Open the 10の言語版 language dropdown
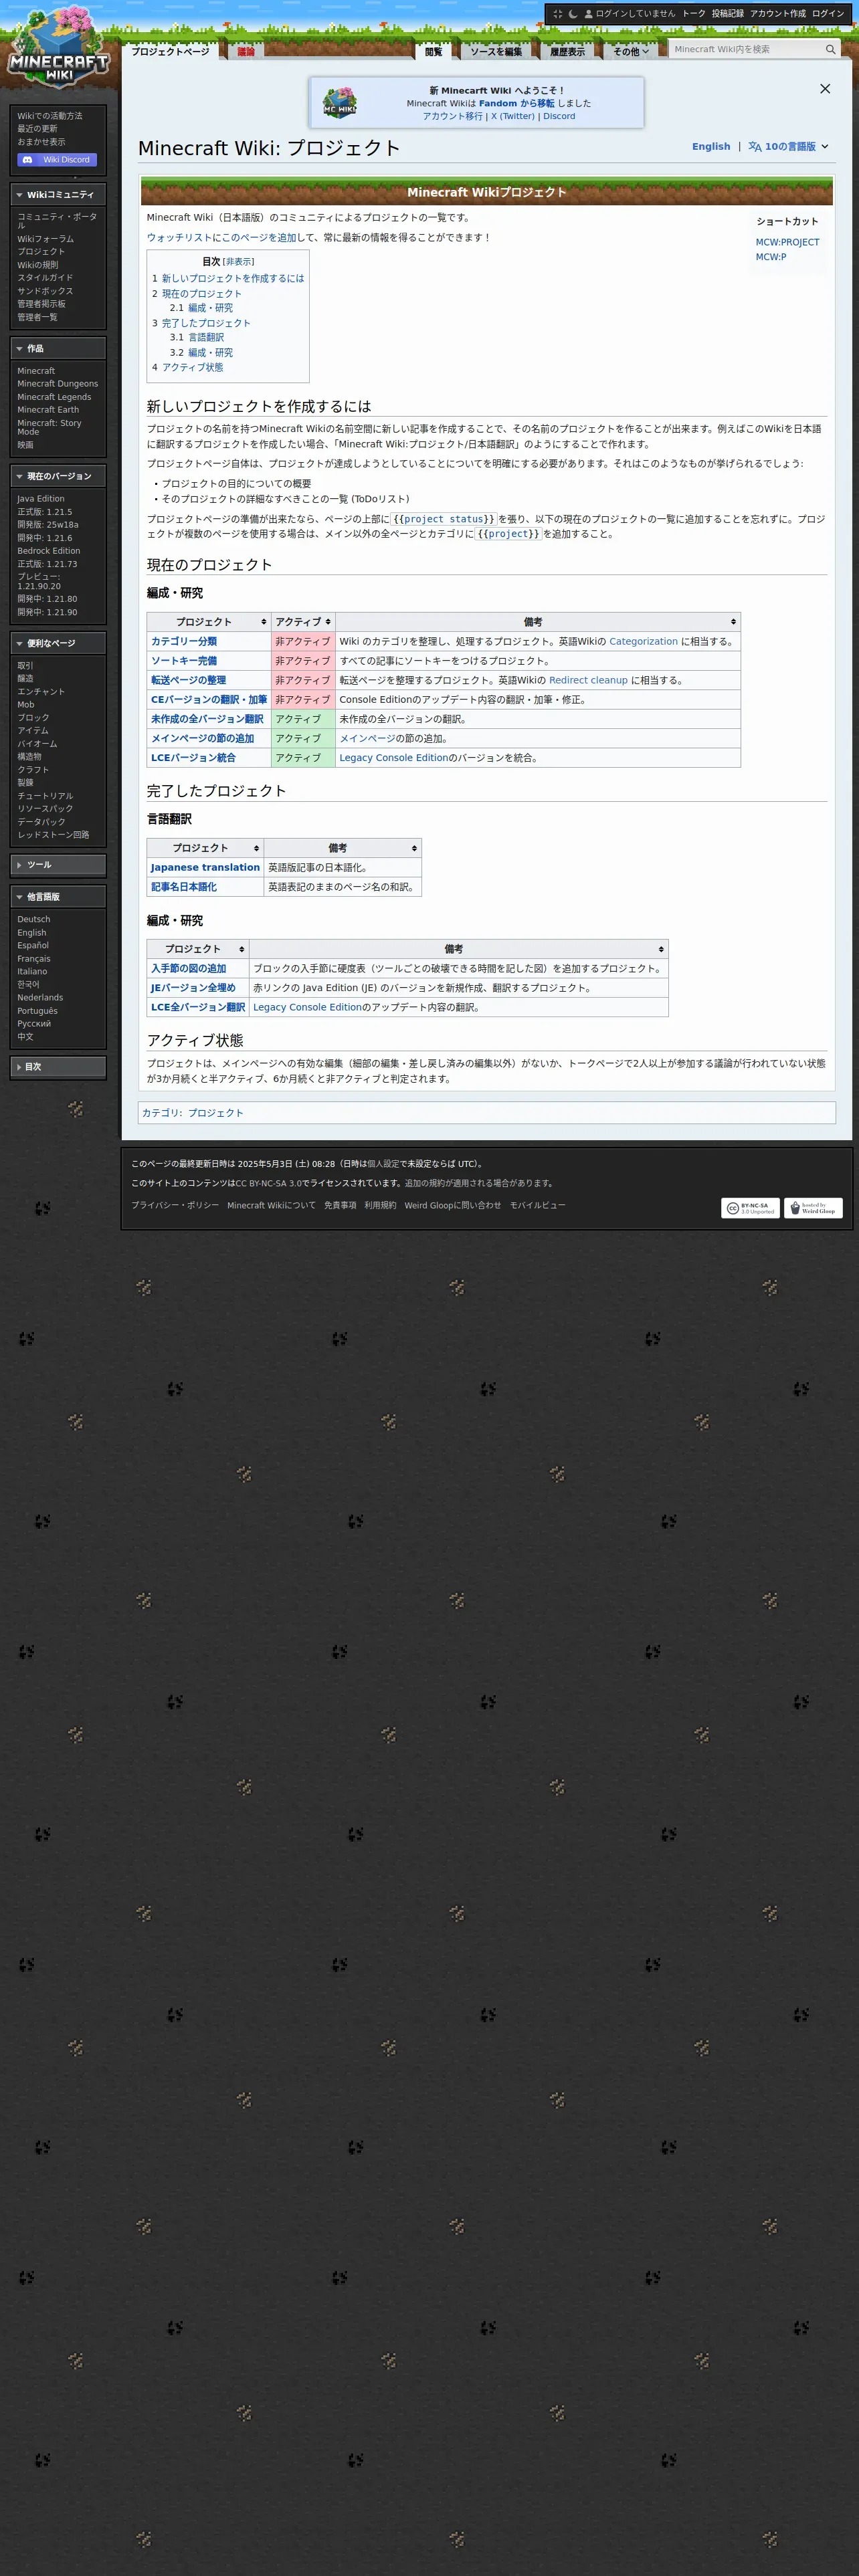 click(790, 147)
